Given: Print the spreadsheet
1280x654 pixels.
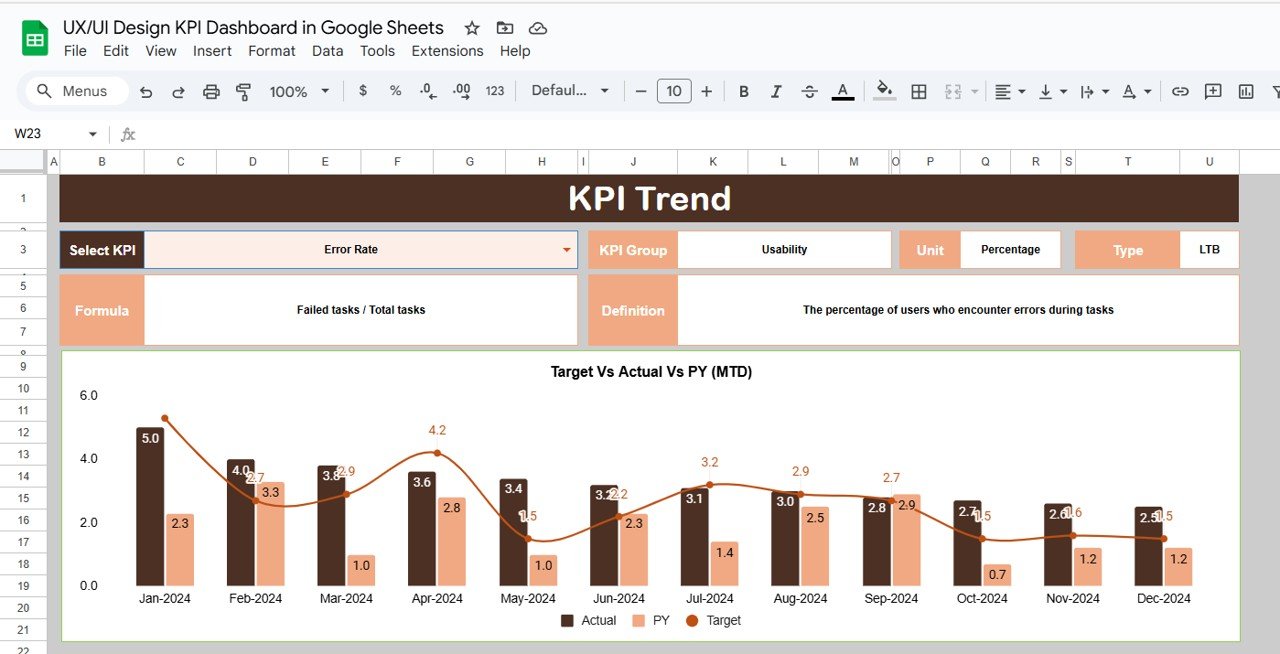Looking at the screenshot, I should [x=211, y=91].
